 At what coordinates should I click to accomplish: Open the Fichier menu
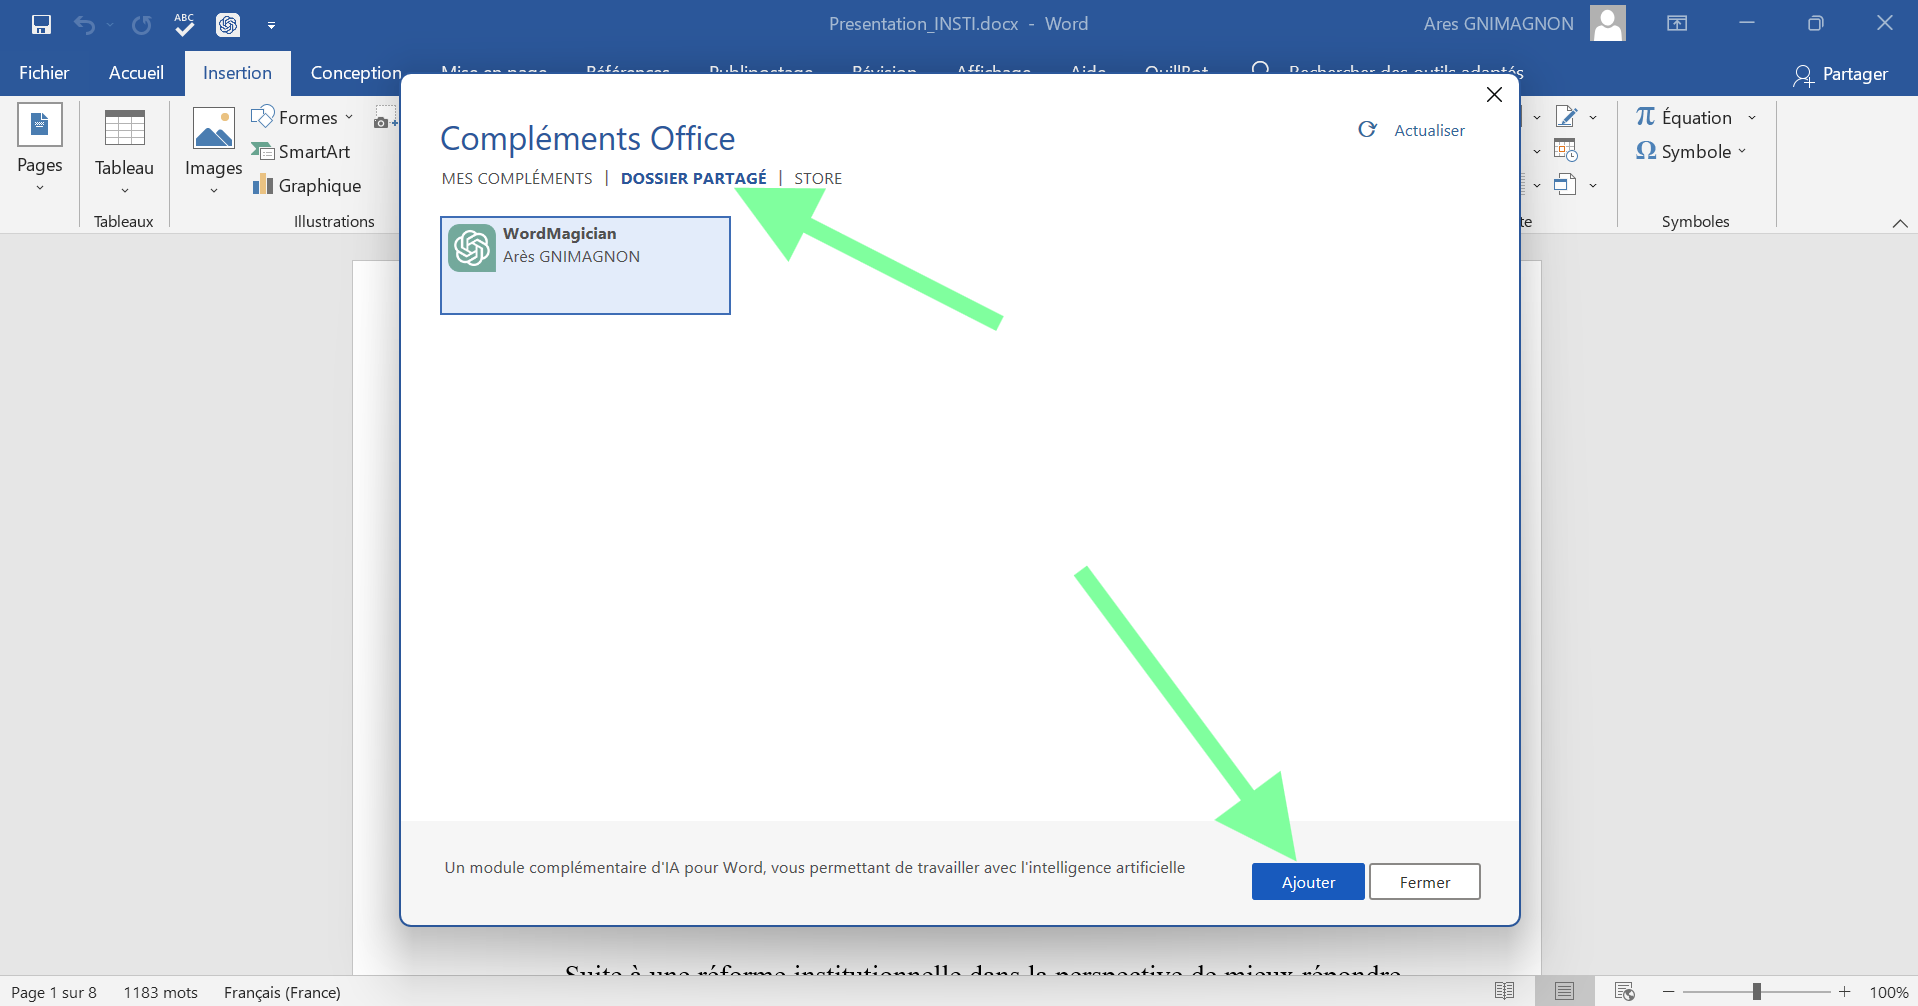pyautogui.click(x=44, y=73)
